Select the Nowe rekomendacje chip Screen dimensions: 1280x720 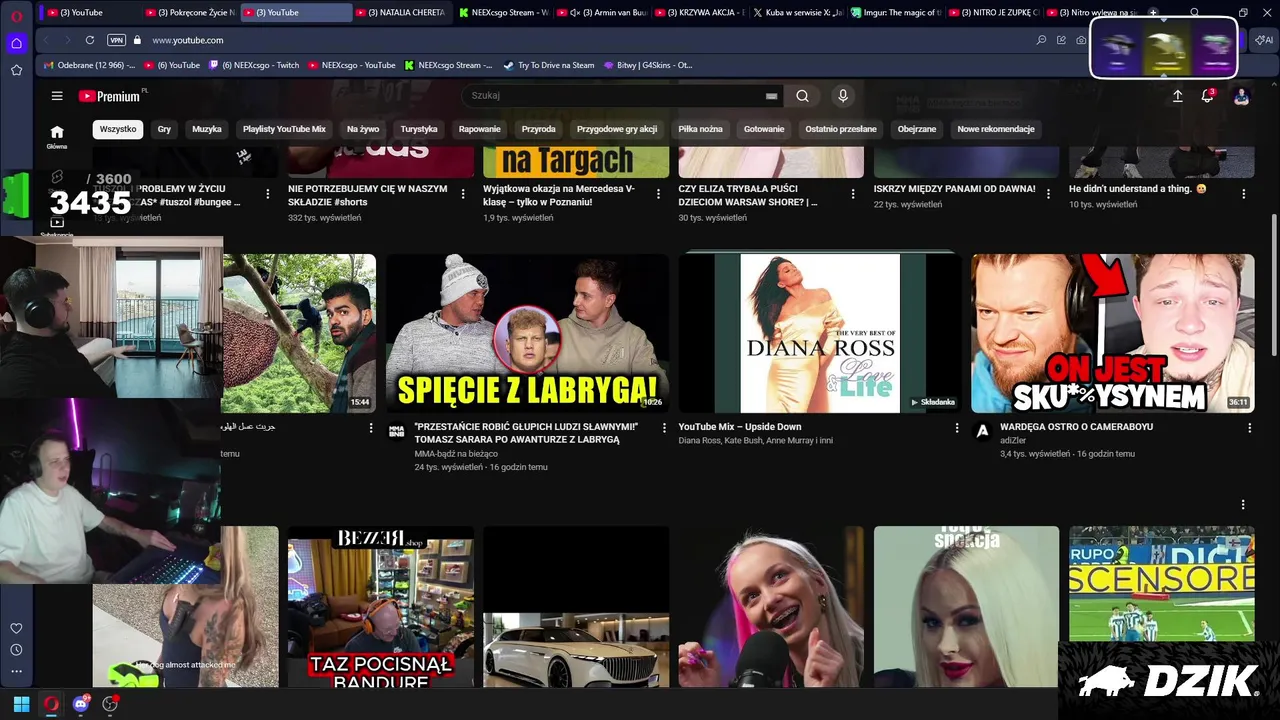[x=996, y=129]
